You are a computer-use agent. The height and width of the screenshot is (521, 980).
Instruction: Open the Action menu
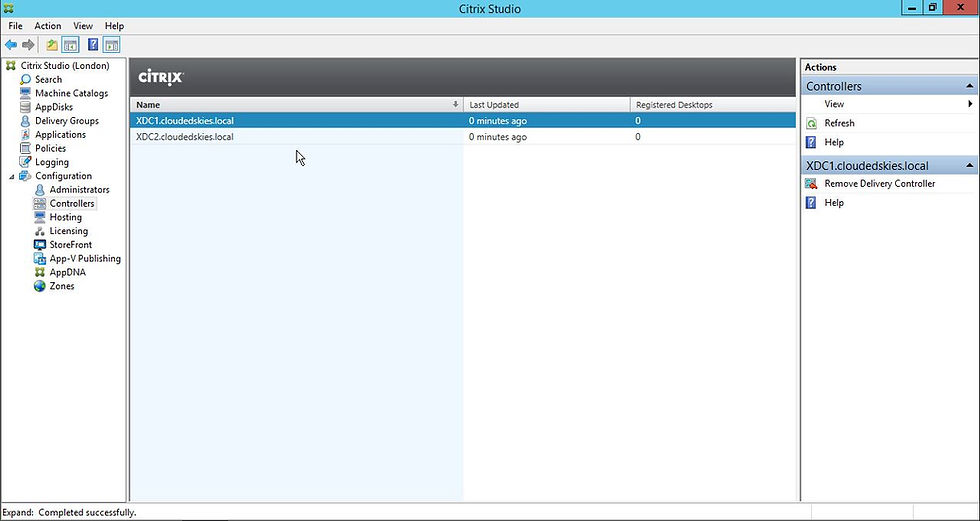[48, 26]
